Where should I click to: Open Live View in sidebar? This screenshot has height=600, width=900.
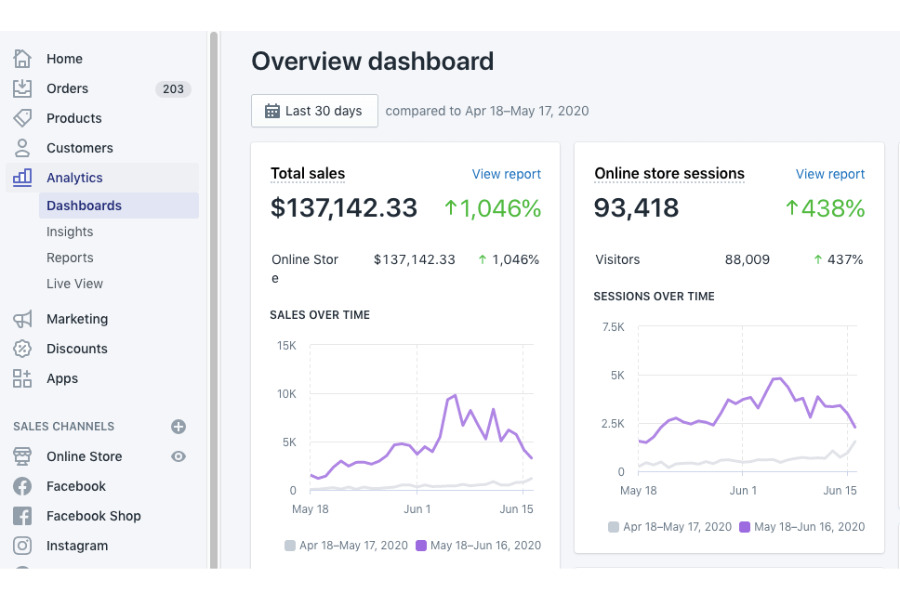coord(75,284)
